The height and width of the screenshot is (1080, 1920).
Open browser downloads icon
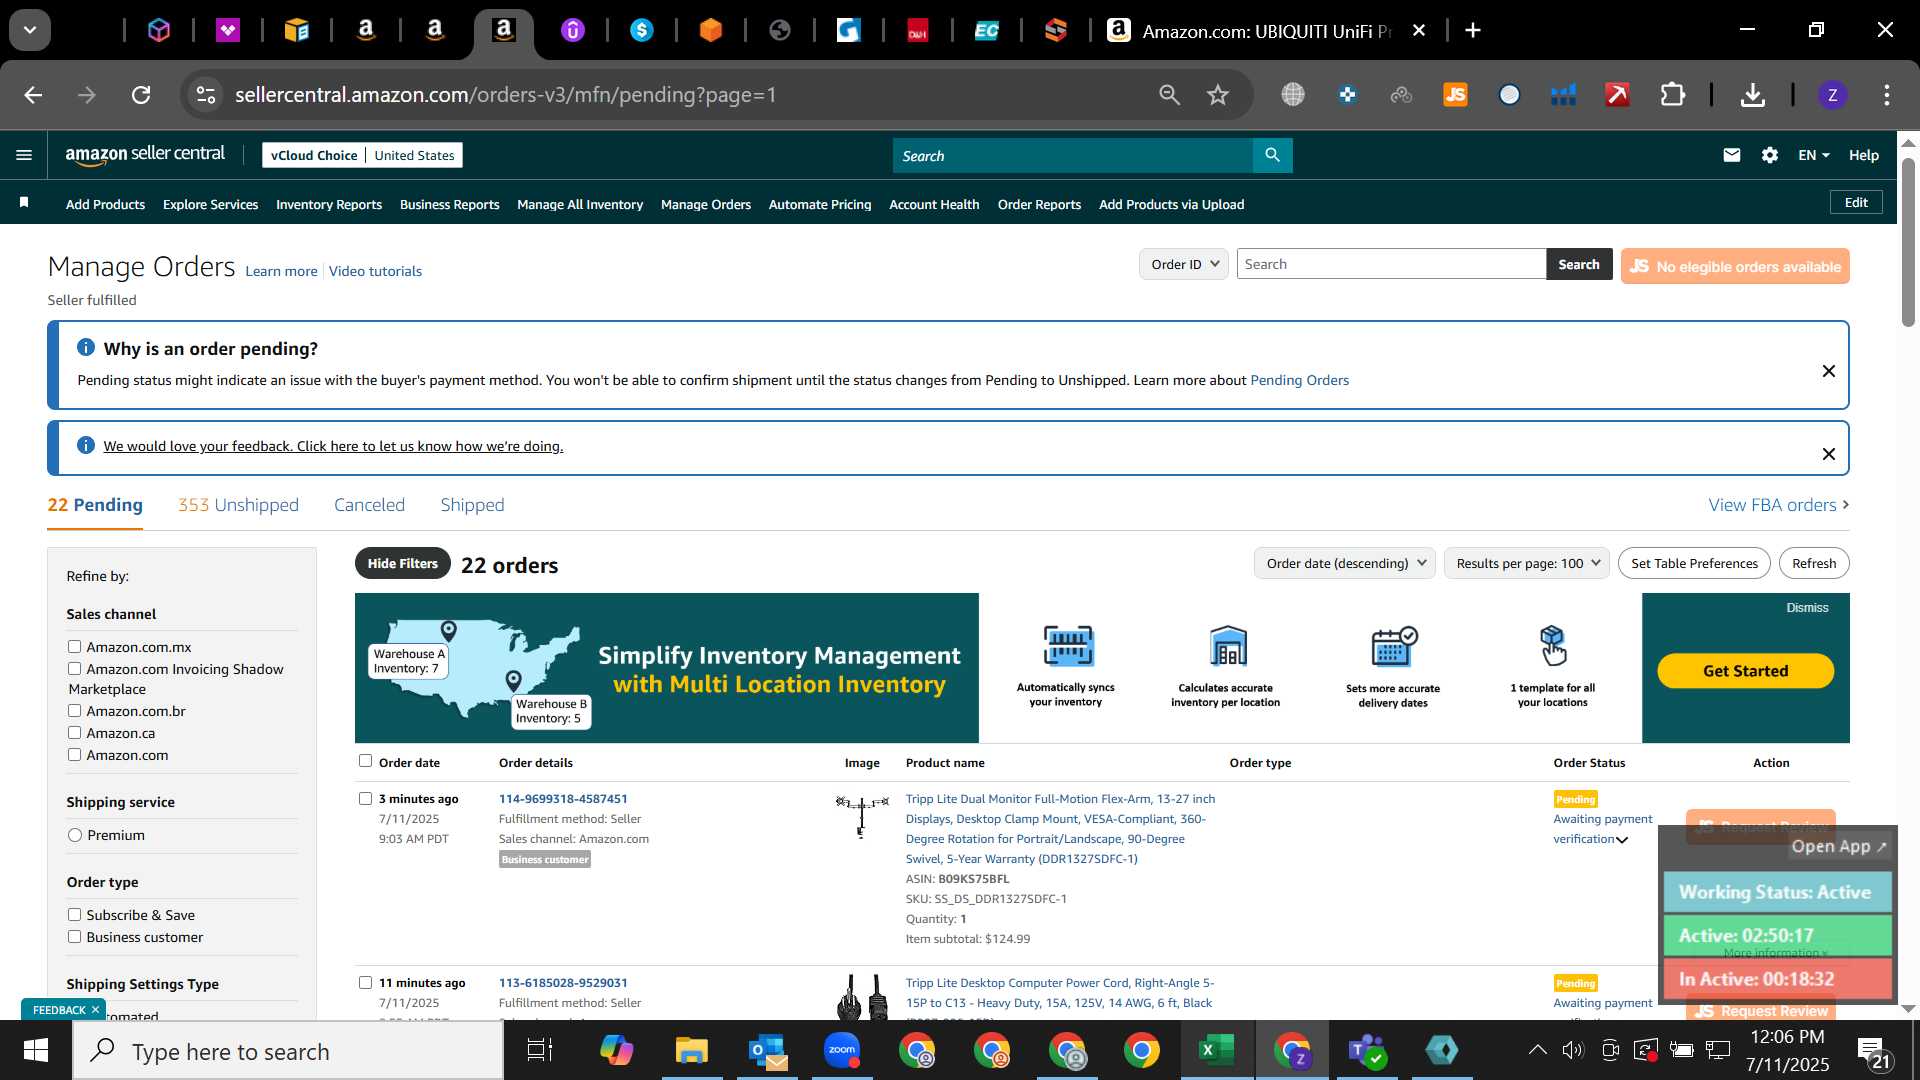1752,95
